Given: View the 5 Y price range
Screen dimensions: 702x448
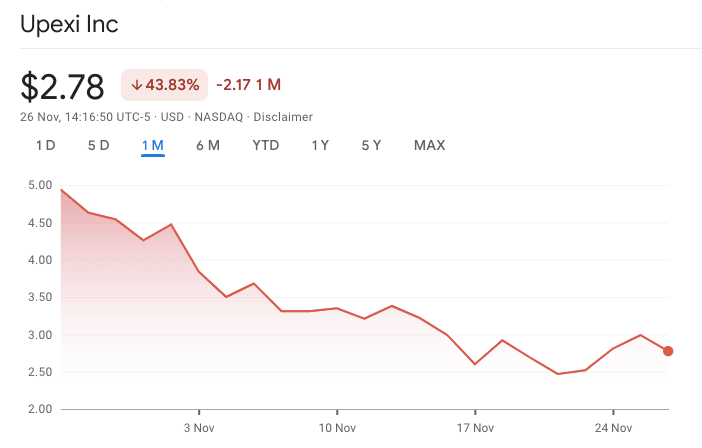Looking at the screenshot, I should [x=371, y=145].
